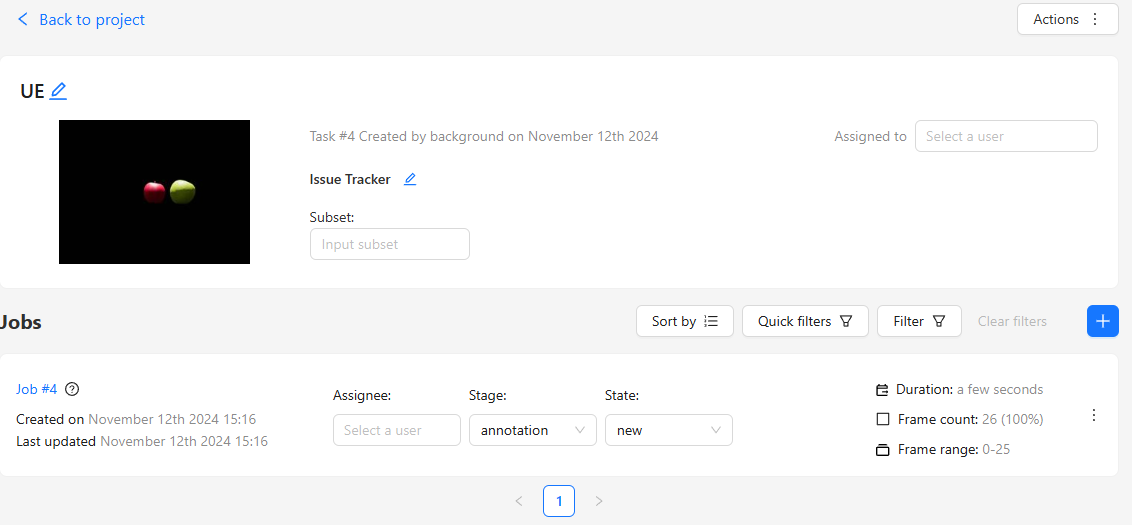Click the back arrow chevron icon
This screenshot has height=525, width=1132.
tap(23, 20)
